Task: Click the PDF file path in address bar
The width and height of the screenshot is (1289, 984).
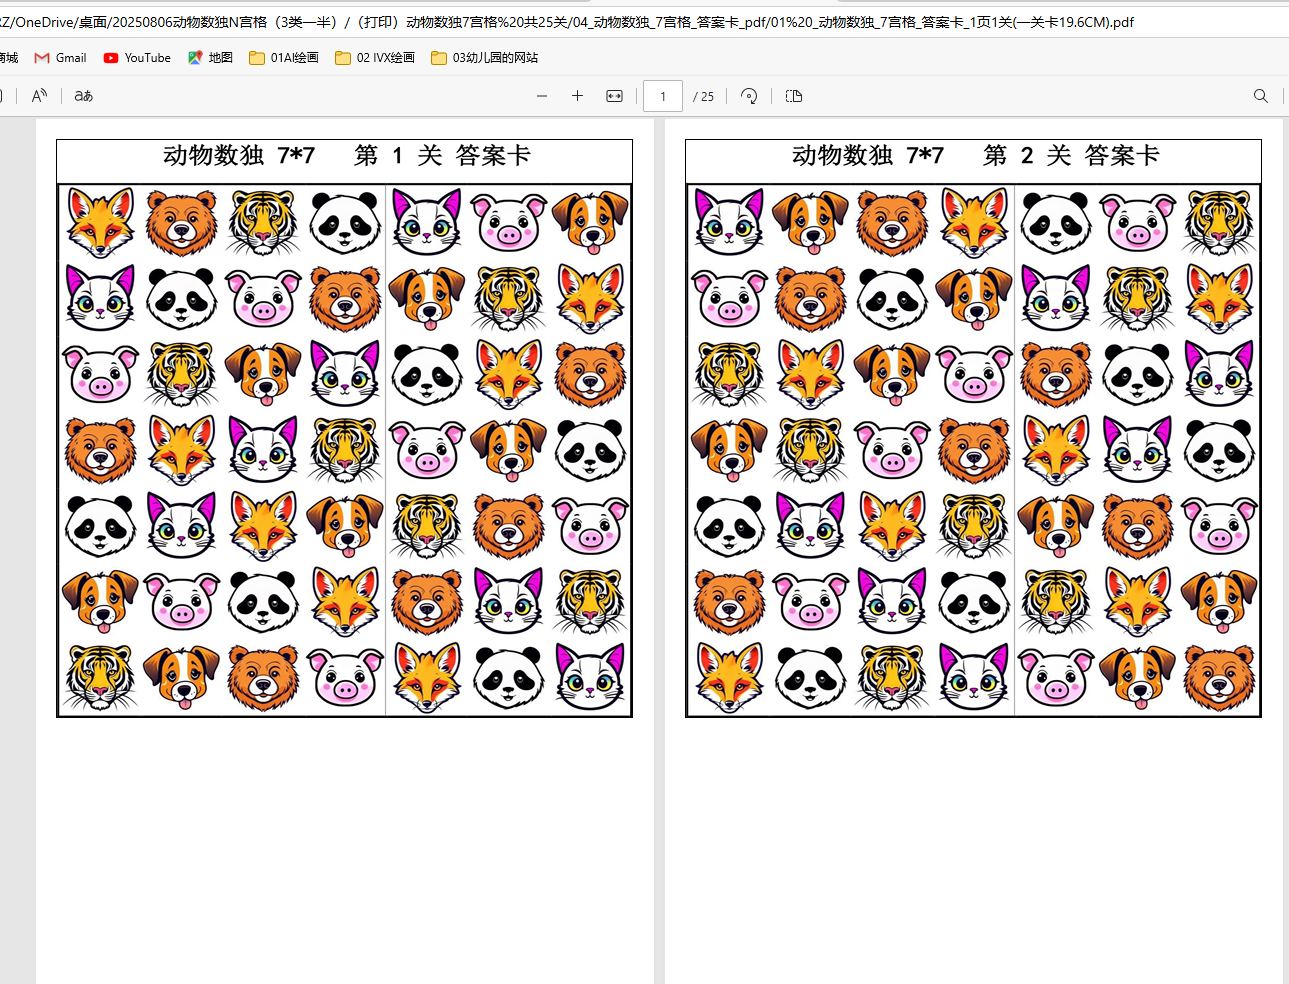Action: 567,22
